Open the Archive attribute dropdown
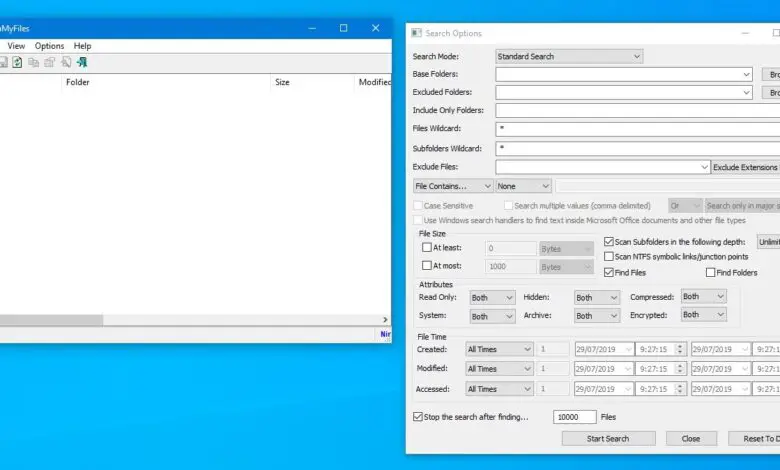Viewport: 780px width, 470px height. click(596, 316)
